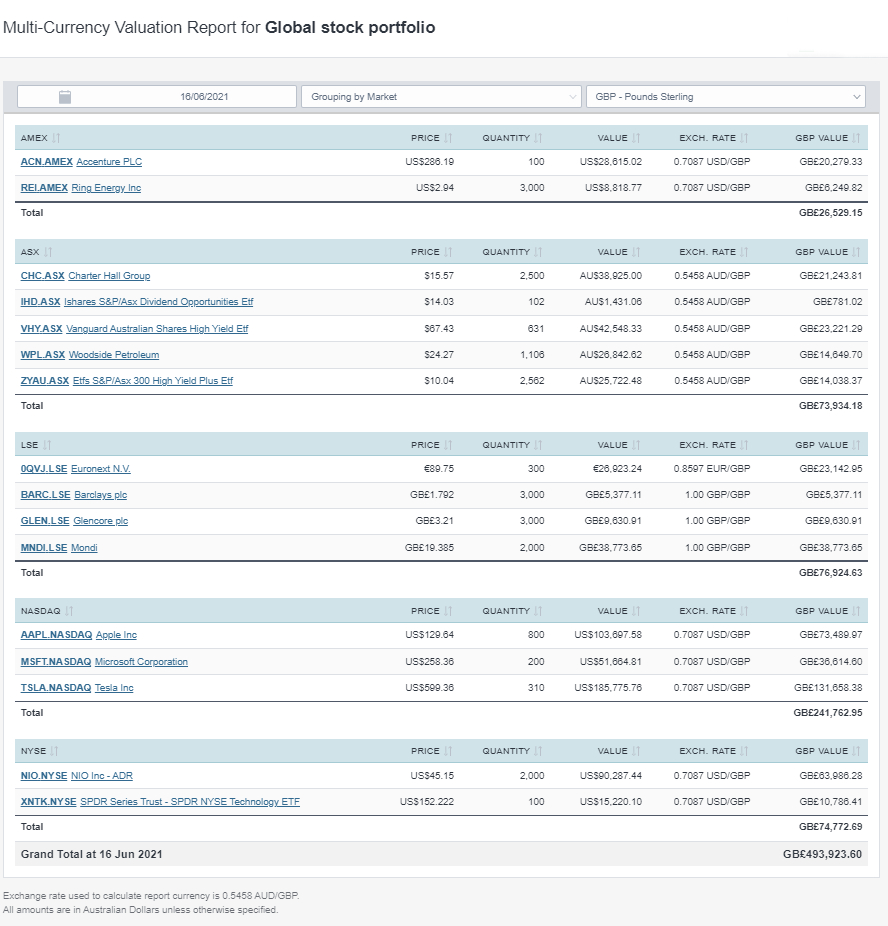Sort NASDAQ table by Quantity

tap(538, 611)
